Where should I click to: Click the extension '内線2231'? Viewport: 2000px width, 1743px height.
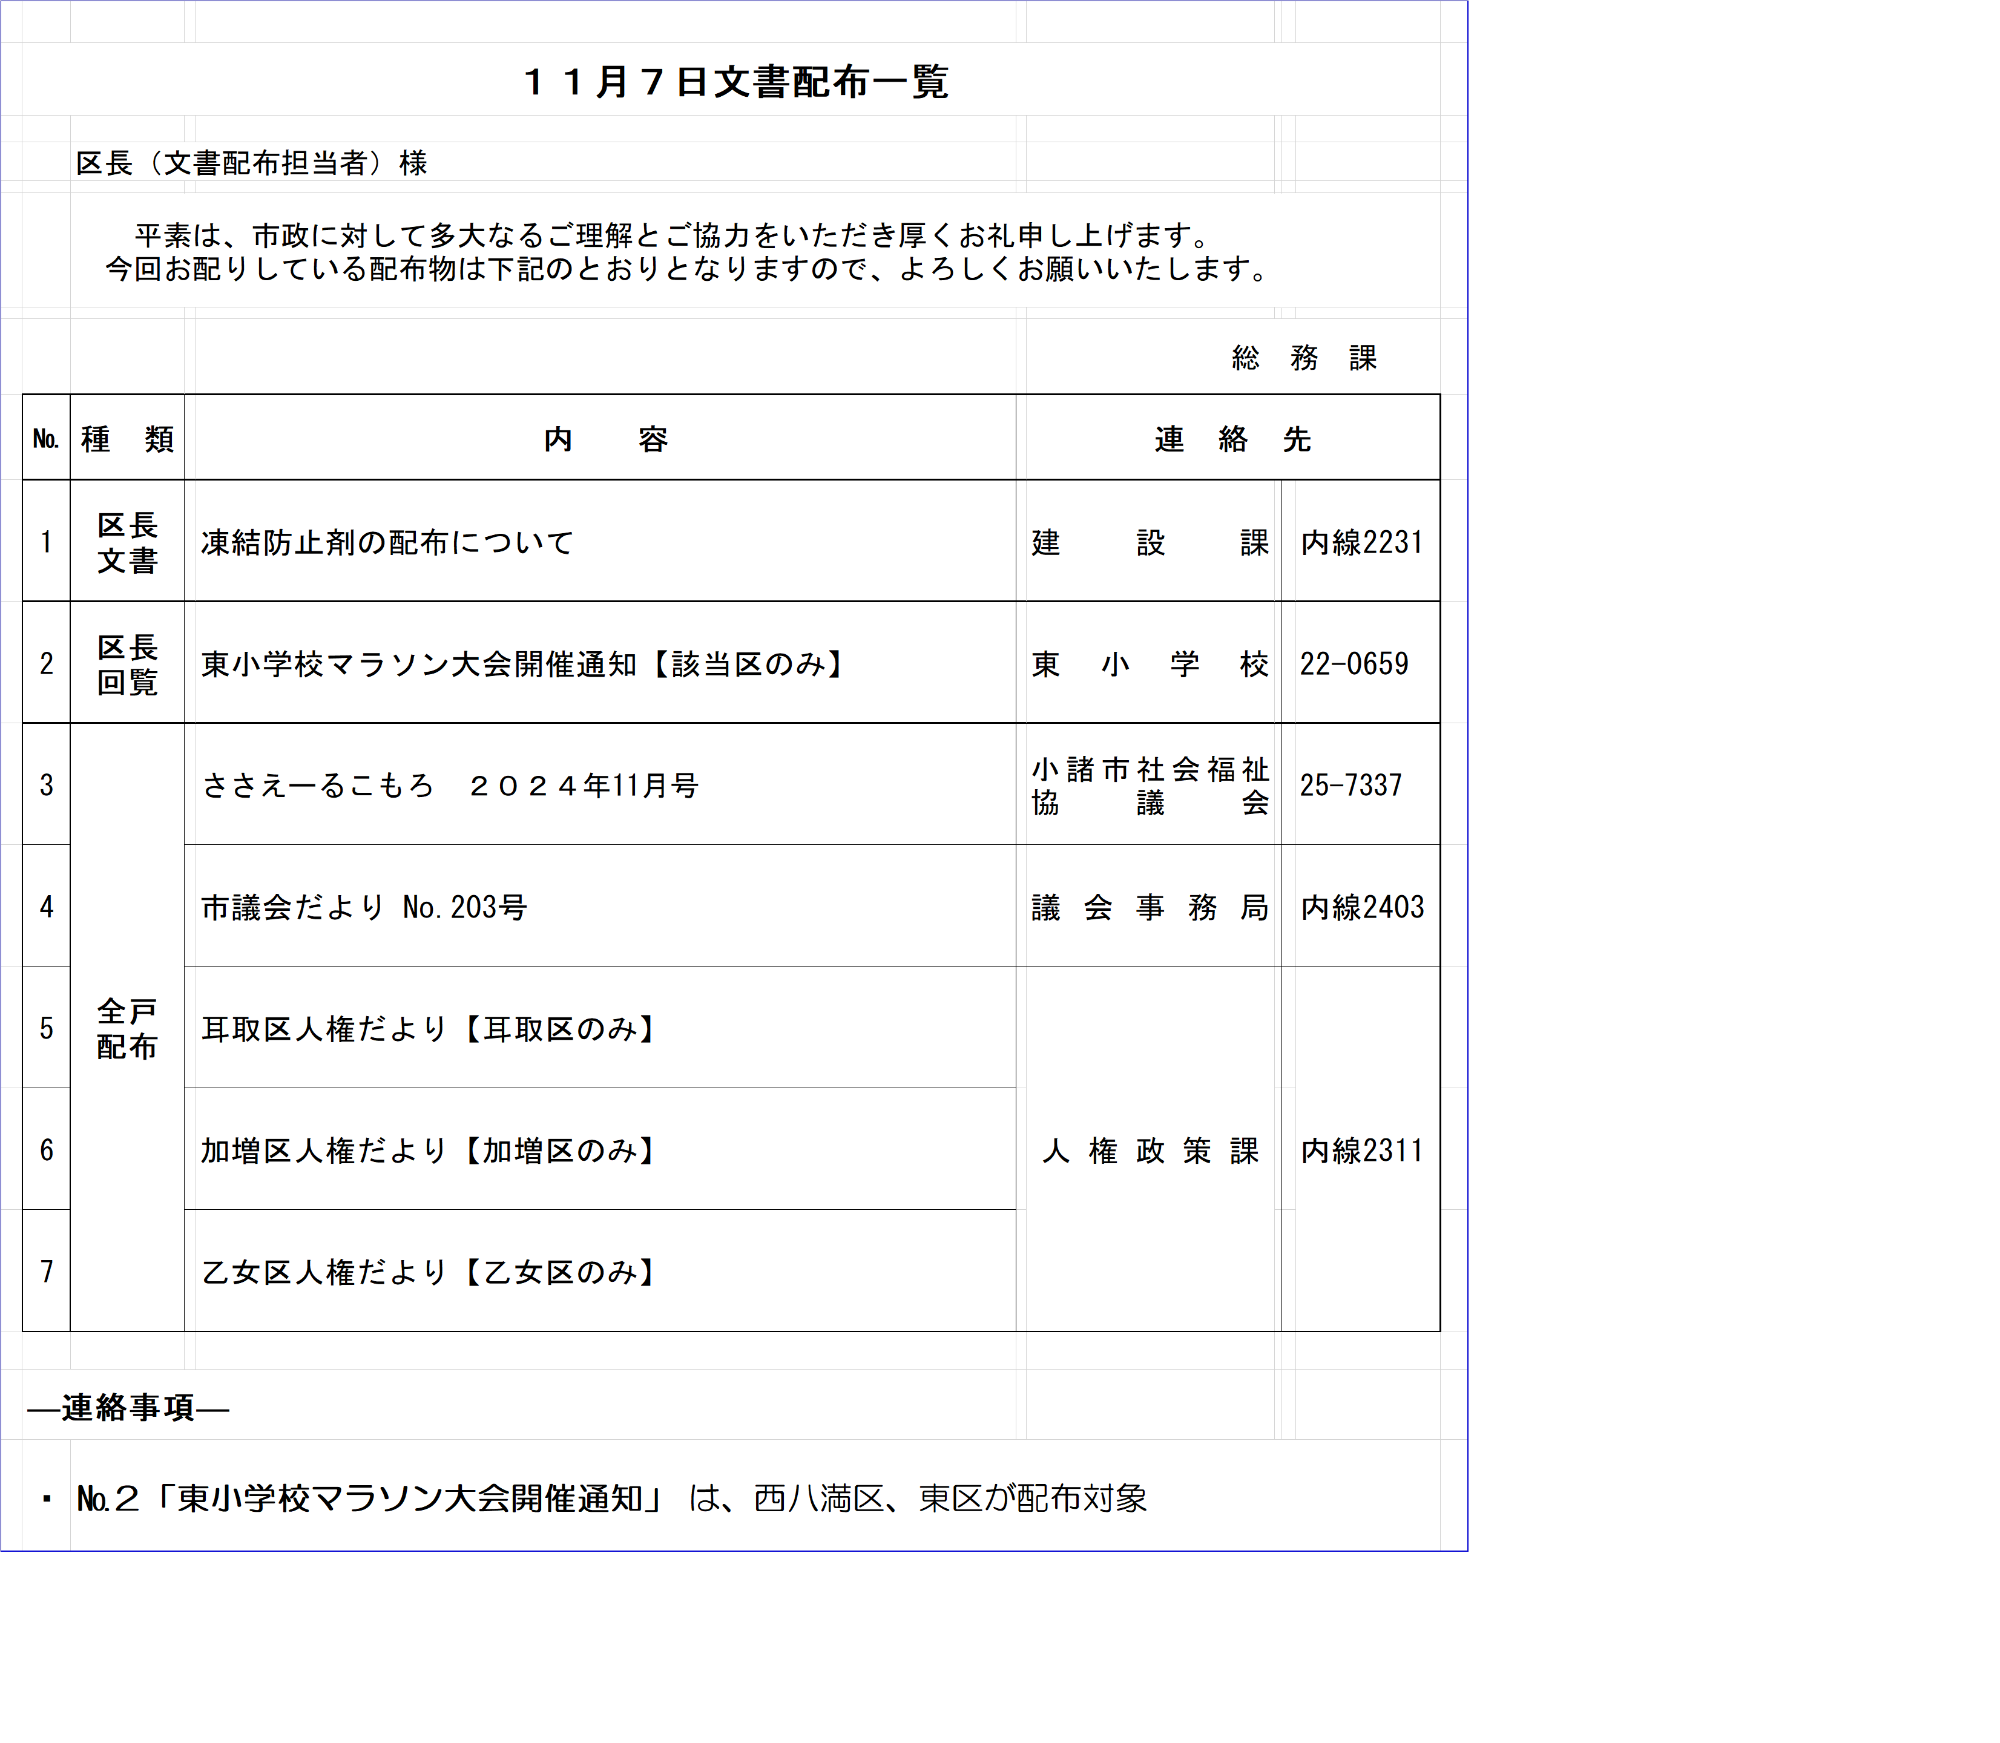coord(1362,542)
